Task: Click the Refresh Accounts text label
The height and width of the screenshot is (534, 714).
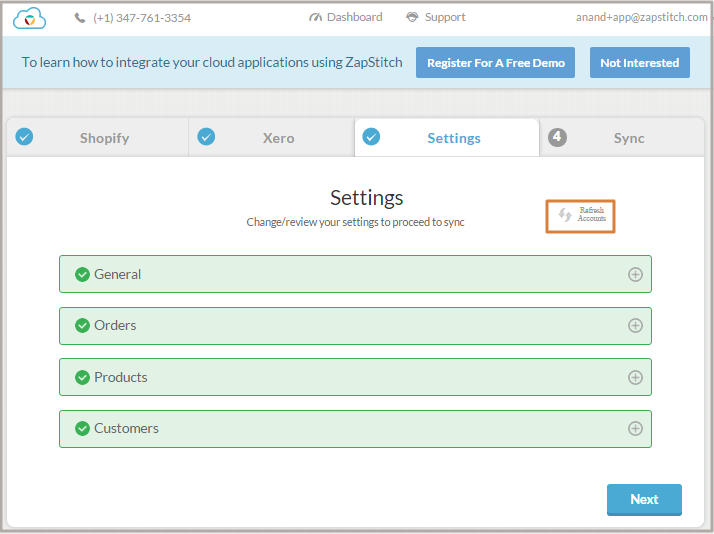Action: click(592, 214)
